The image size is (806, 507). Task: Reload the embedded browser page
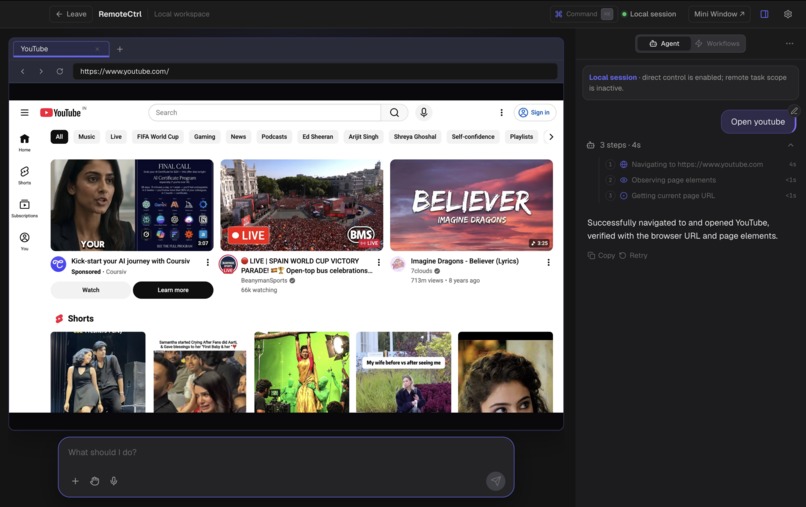click(60, 71)
